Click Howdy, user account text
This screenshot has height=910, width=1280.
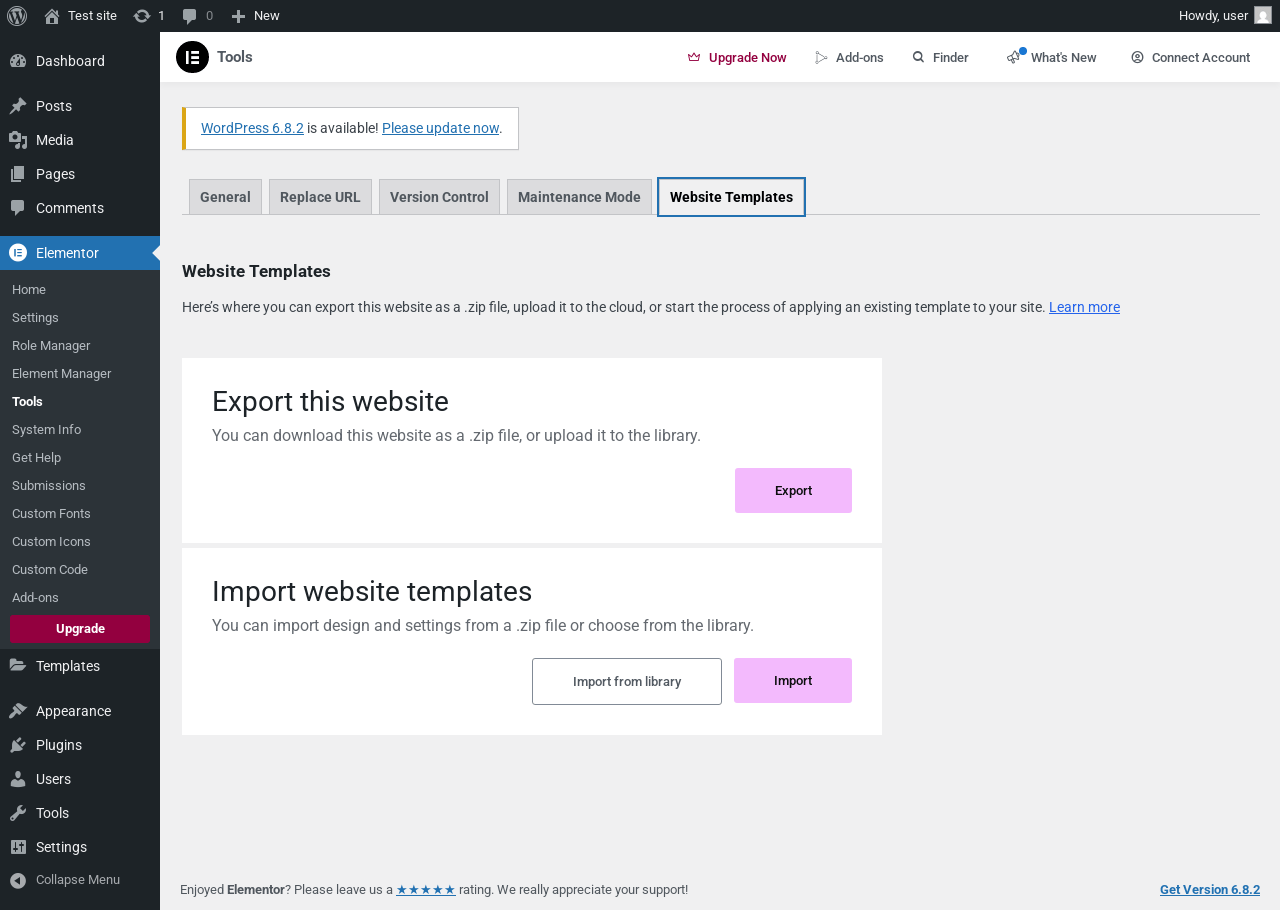pyautogui.click(x=1213, y=16)
